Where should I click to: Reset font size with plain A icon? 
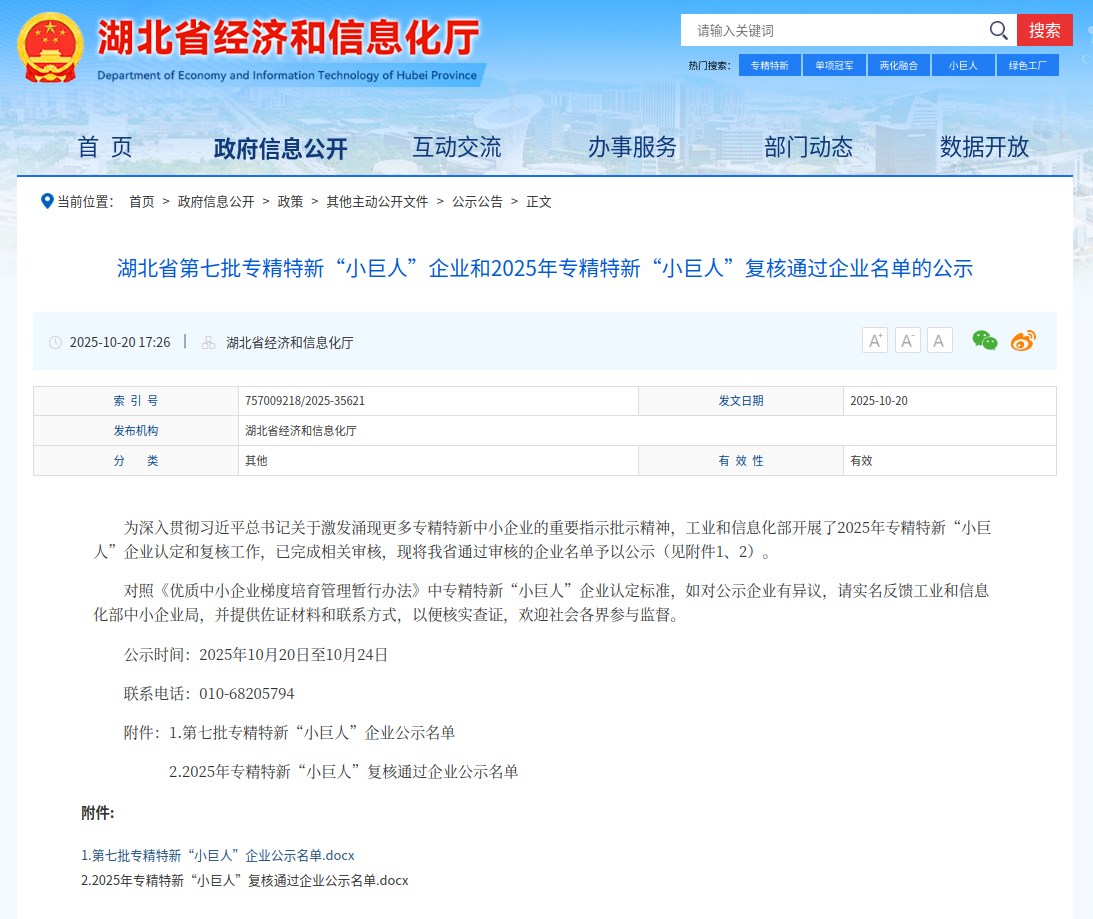939,341
